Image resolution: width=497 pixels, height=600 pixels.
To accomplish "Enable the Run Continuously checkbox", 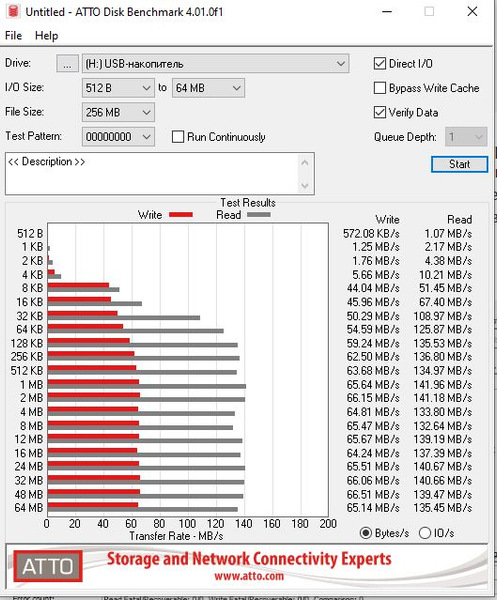I will point(178,137).
